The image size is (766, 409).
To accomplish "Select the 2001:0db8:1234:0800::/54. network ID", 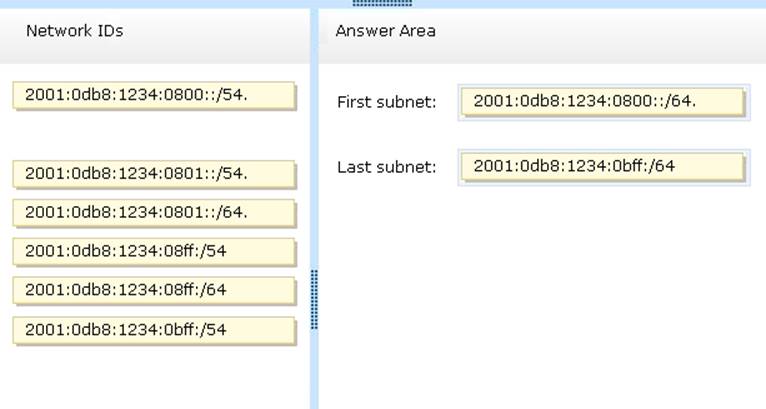I will [x=154, y=95].
